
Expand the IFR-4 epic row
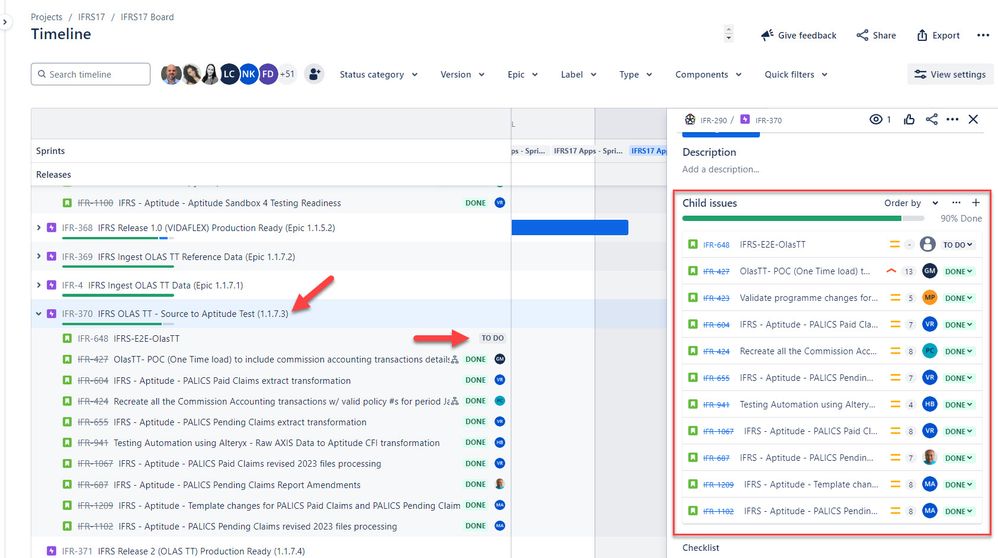click(39, 285)
